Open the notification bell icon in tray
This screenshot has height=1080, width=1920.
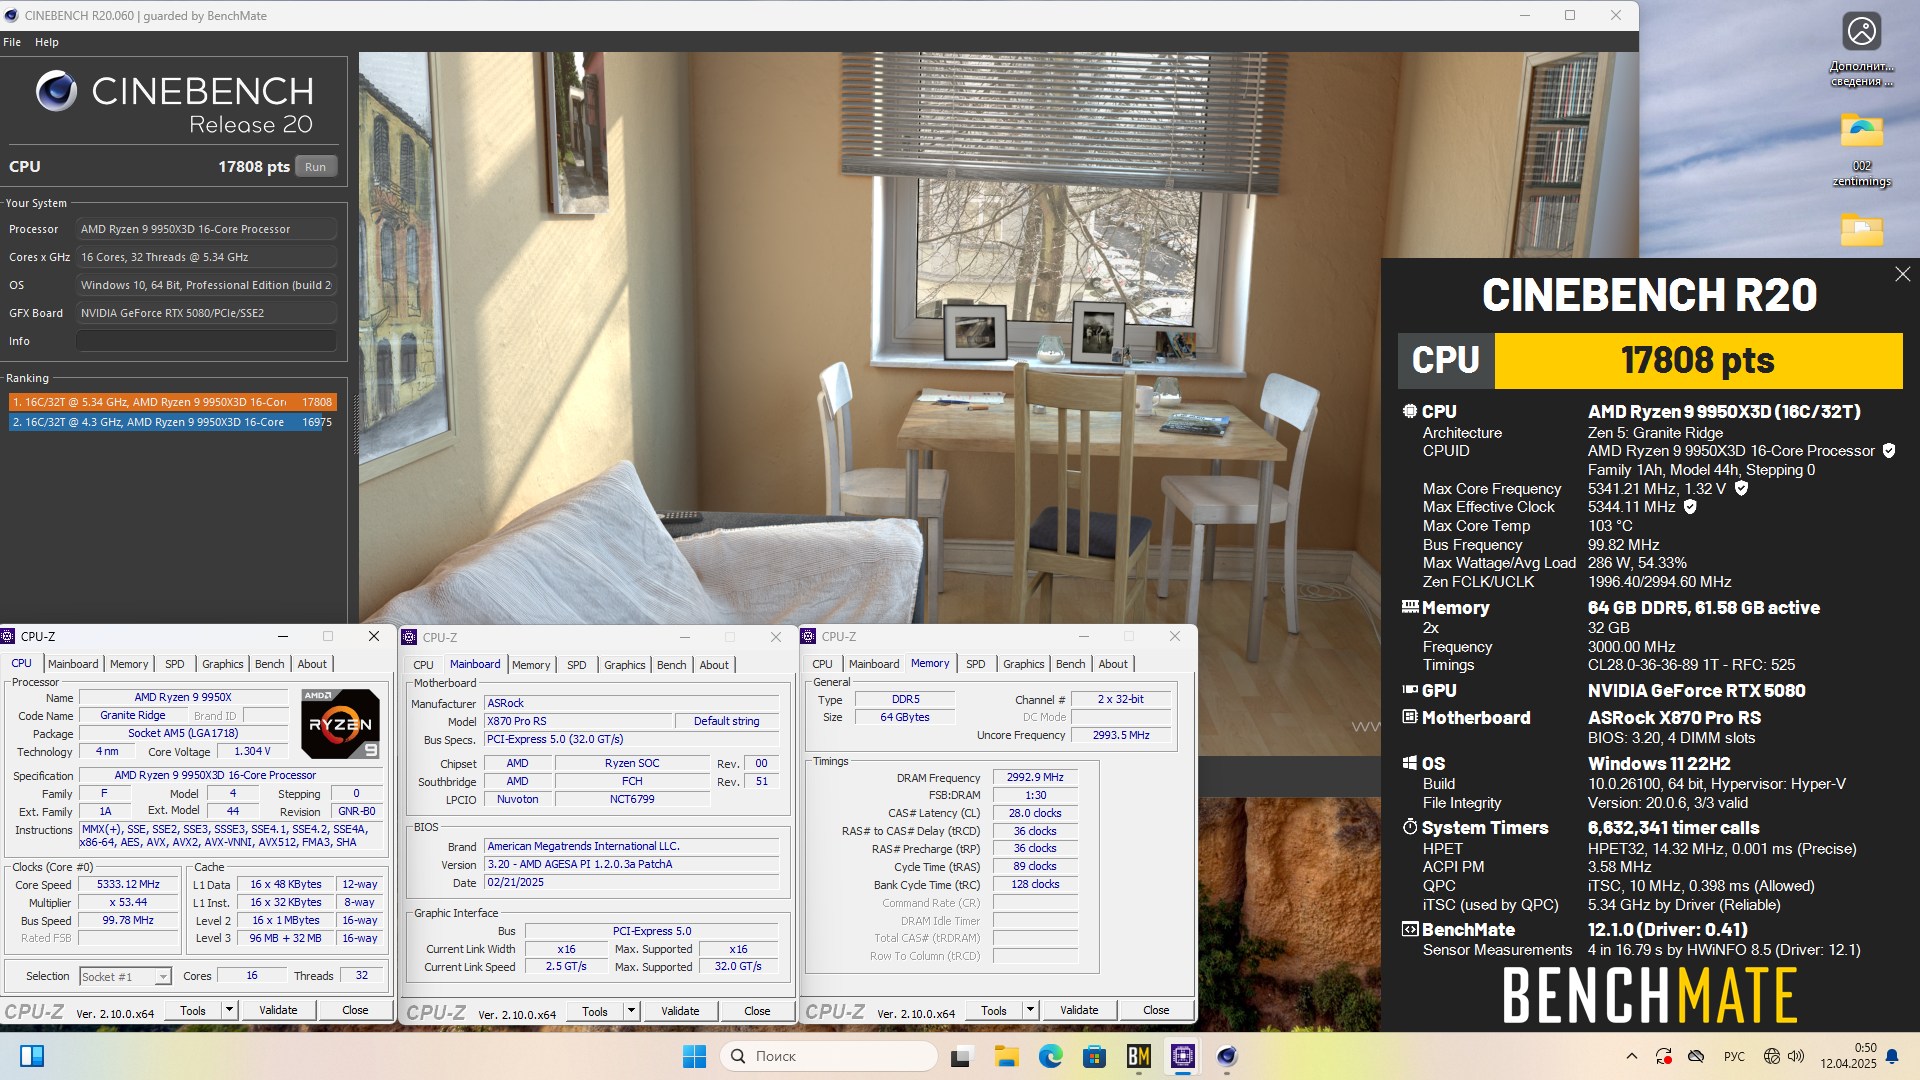[x=1892, y=1056]
